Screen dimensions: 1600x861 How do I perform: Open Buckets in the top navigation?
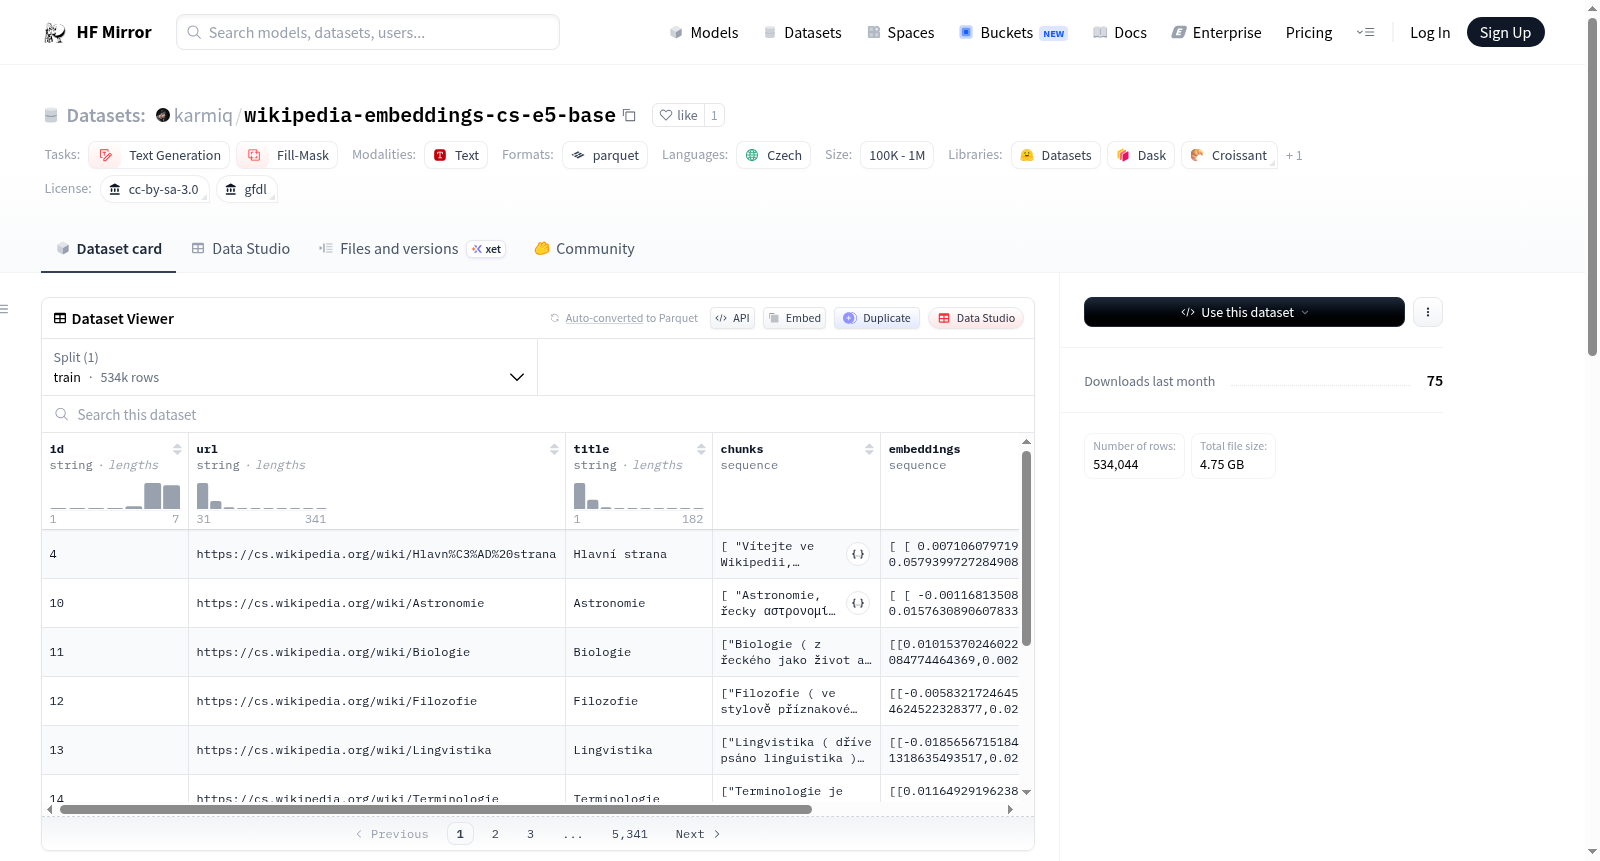(x=1013, y=32)
